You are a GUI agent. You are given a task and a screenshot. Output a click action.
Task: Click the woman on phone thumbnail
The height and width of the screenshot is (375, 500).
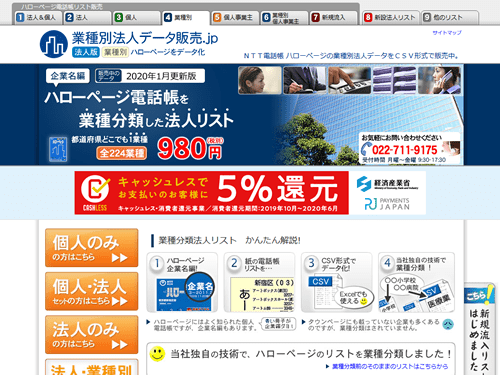(439, 80)
